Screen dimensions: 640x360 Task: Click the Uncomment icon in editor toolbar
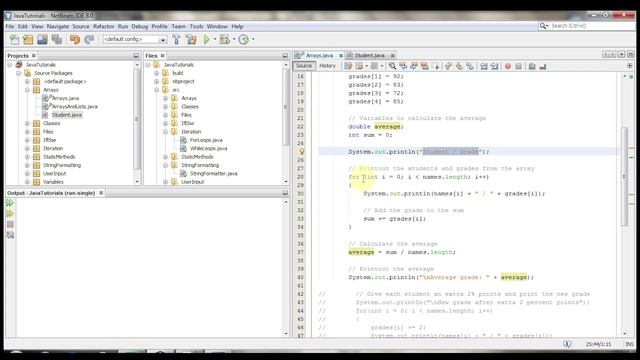pos(542,66)
